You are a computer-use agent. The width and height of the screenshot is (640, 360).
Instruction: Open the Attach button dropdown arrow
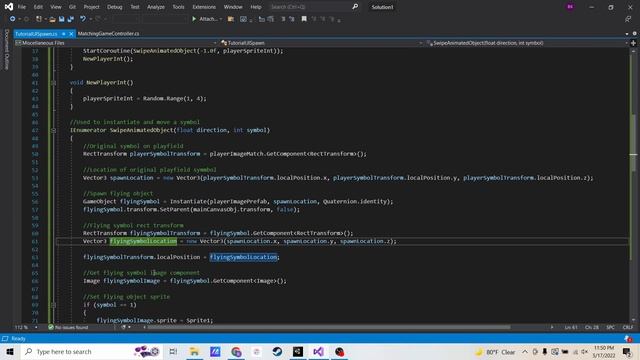tap(221, 19)
